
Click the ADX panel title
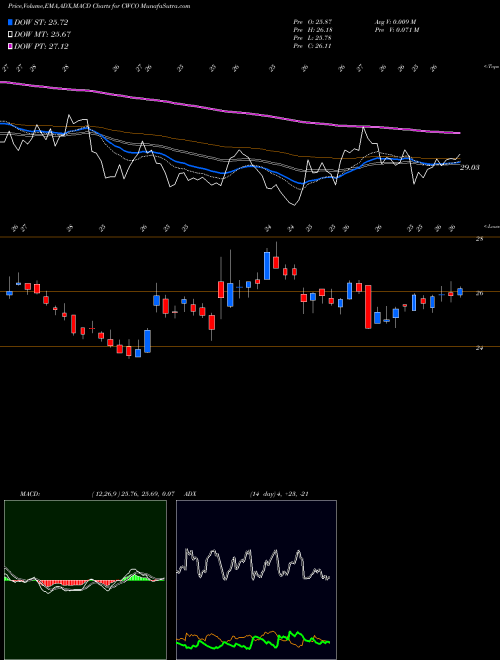[190, 494]
